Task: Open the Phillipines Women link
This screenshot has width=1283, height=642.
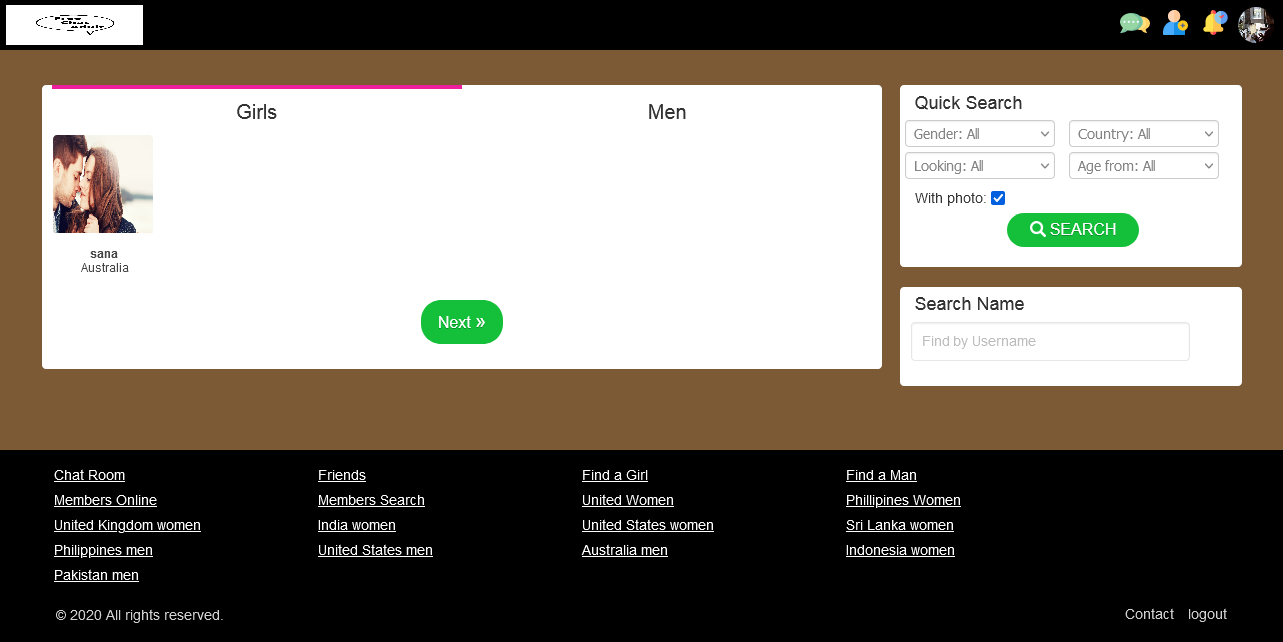Action: coord(903,500)
